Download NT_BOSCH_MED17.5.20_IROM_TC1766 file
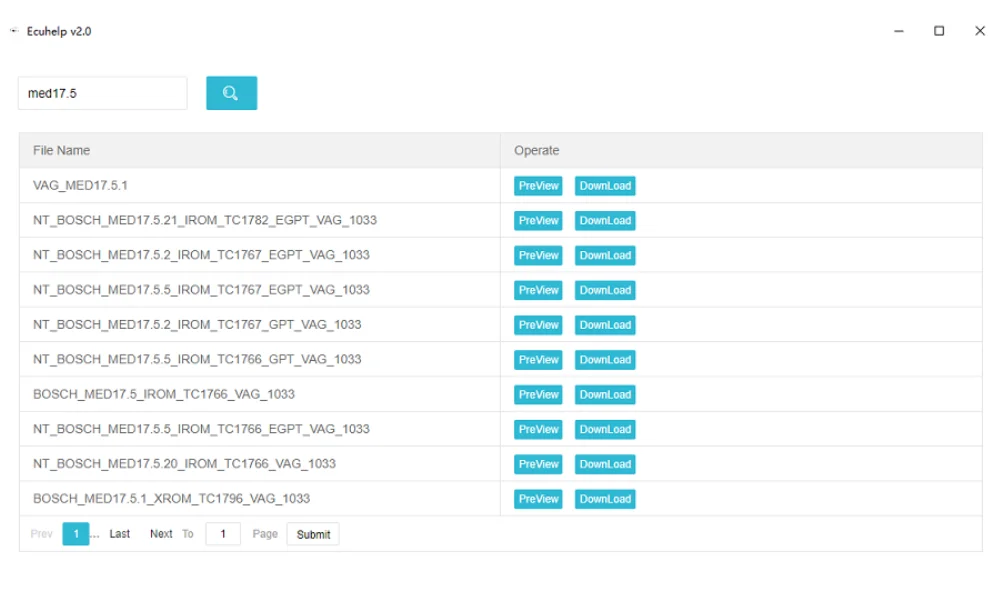Image resolution: width=1000 pixels, height=600 pixels. [x=605, y=464]
